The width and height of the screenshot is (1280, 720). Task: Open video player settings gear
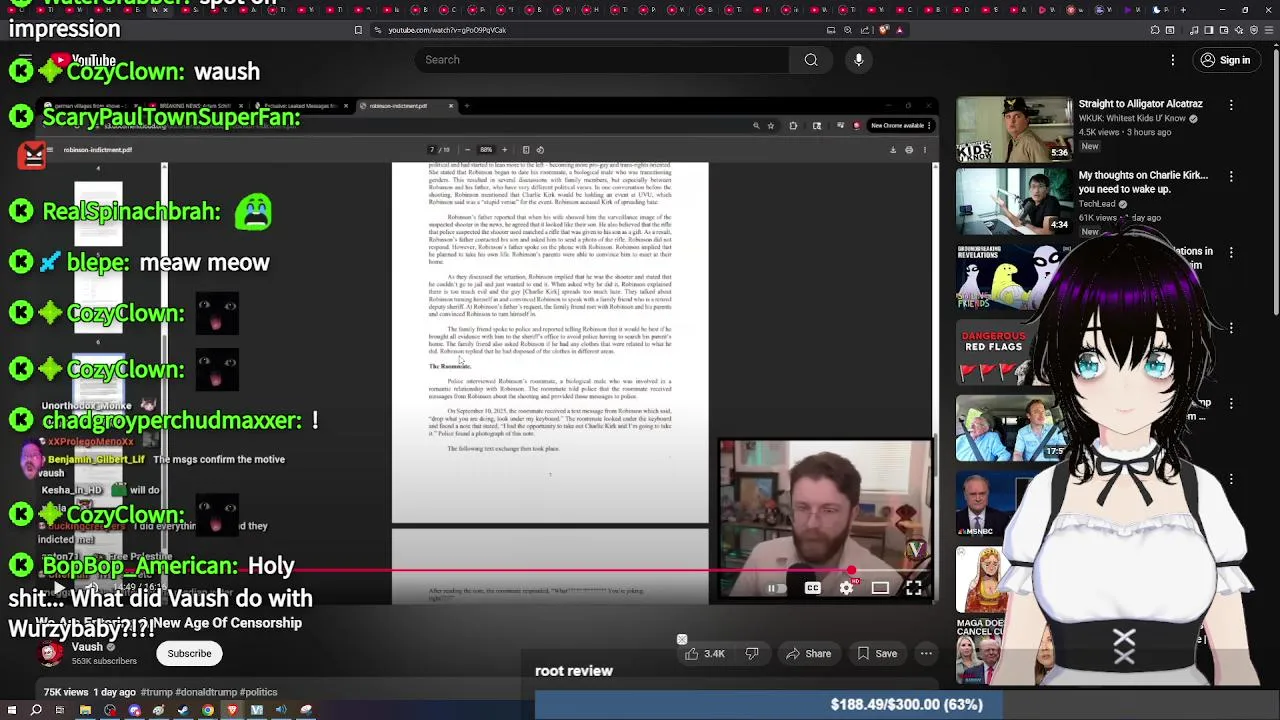click(x=846, y=588)
